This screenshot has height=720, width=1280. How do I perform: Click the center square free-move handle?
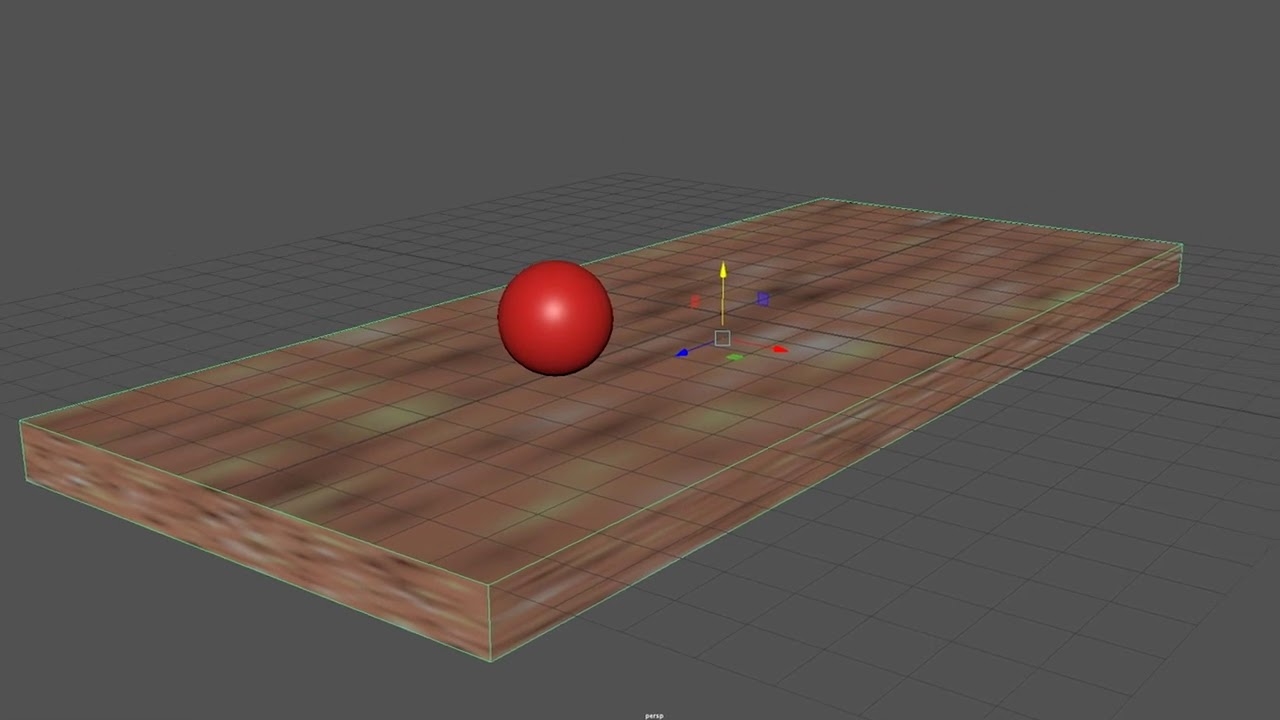722,338
